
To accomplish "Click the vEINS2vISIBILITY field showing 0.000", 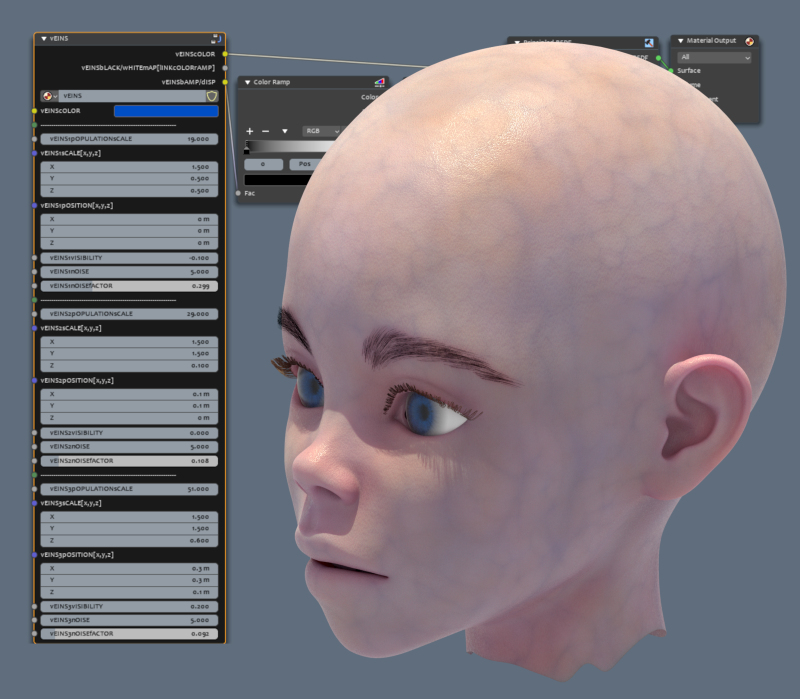I will point(129,433).
